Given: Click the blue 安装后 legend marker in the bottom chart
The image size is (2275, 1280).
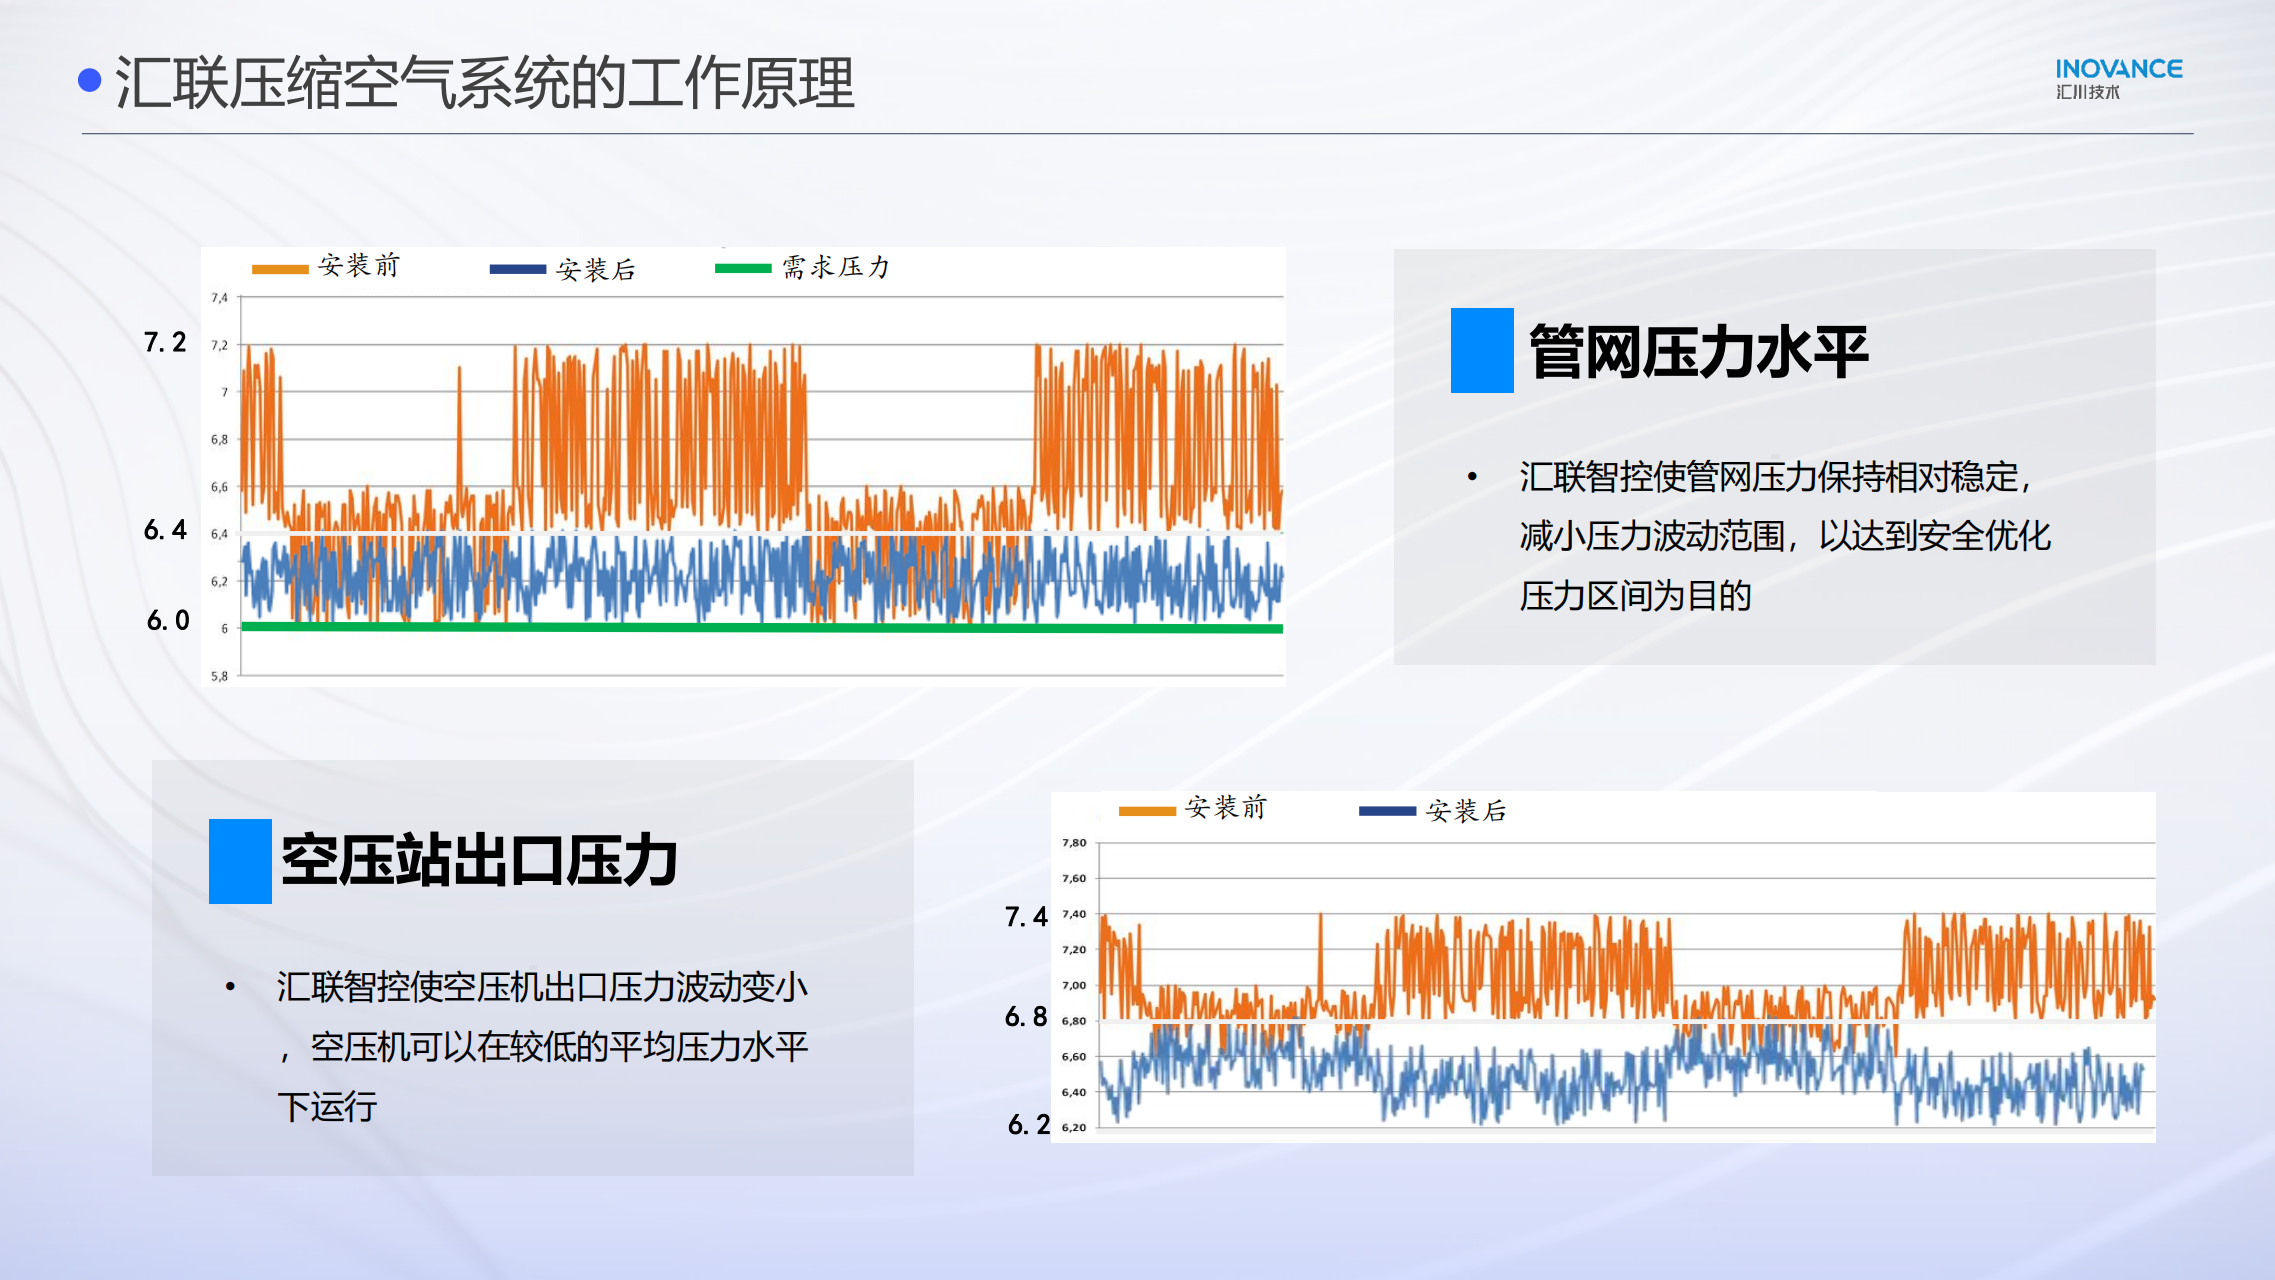Looking at the screenshot, I should pyautogui.click(x=1387, y=811).
